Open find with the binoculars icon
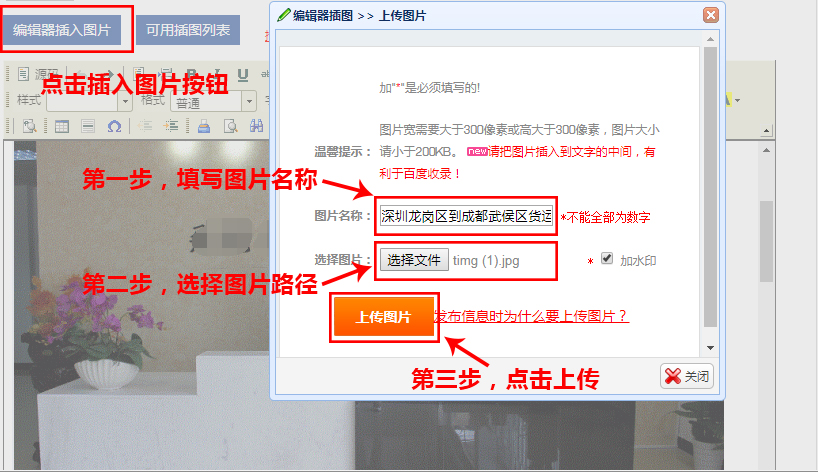 (257, 126)
